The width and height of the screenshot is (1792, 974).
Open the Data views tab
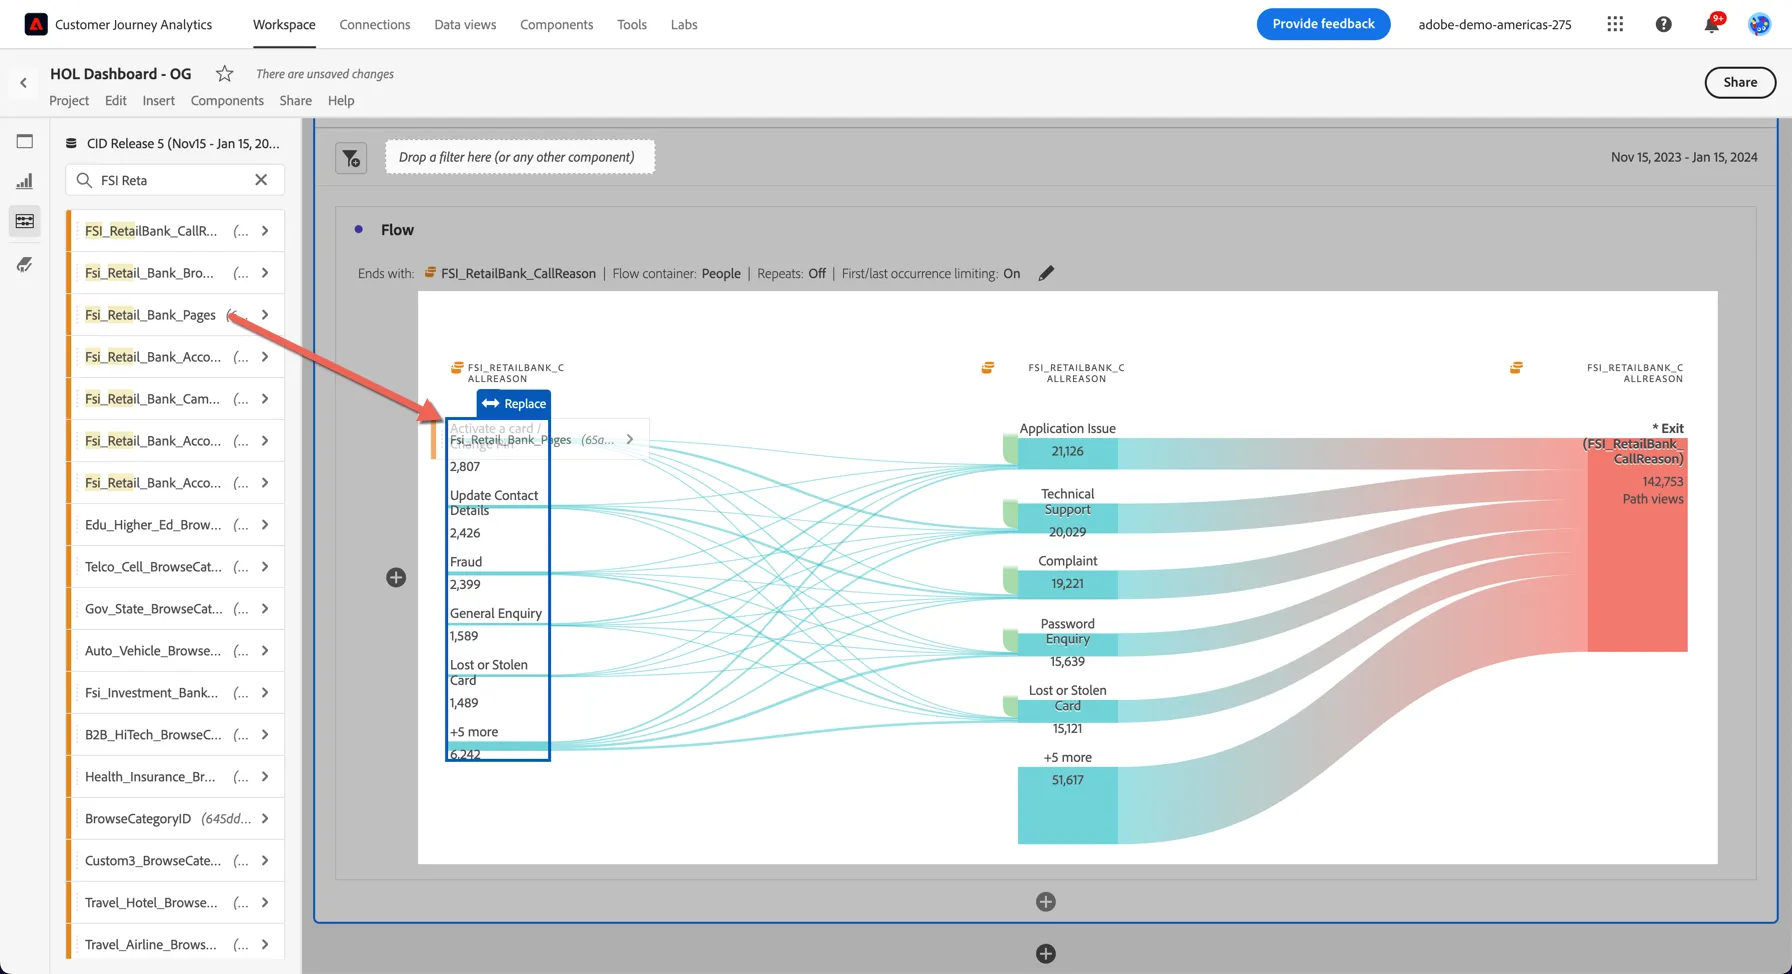click(x=465, y=24)
